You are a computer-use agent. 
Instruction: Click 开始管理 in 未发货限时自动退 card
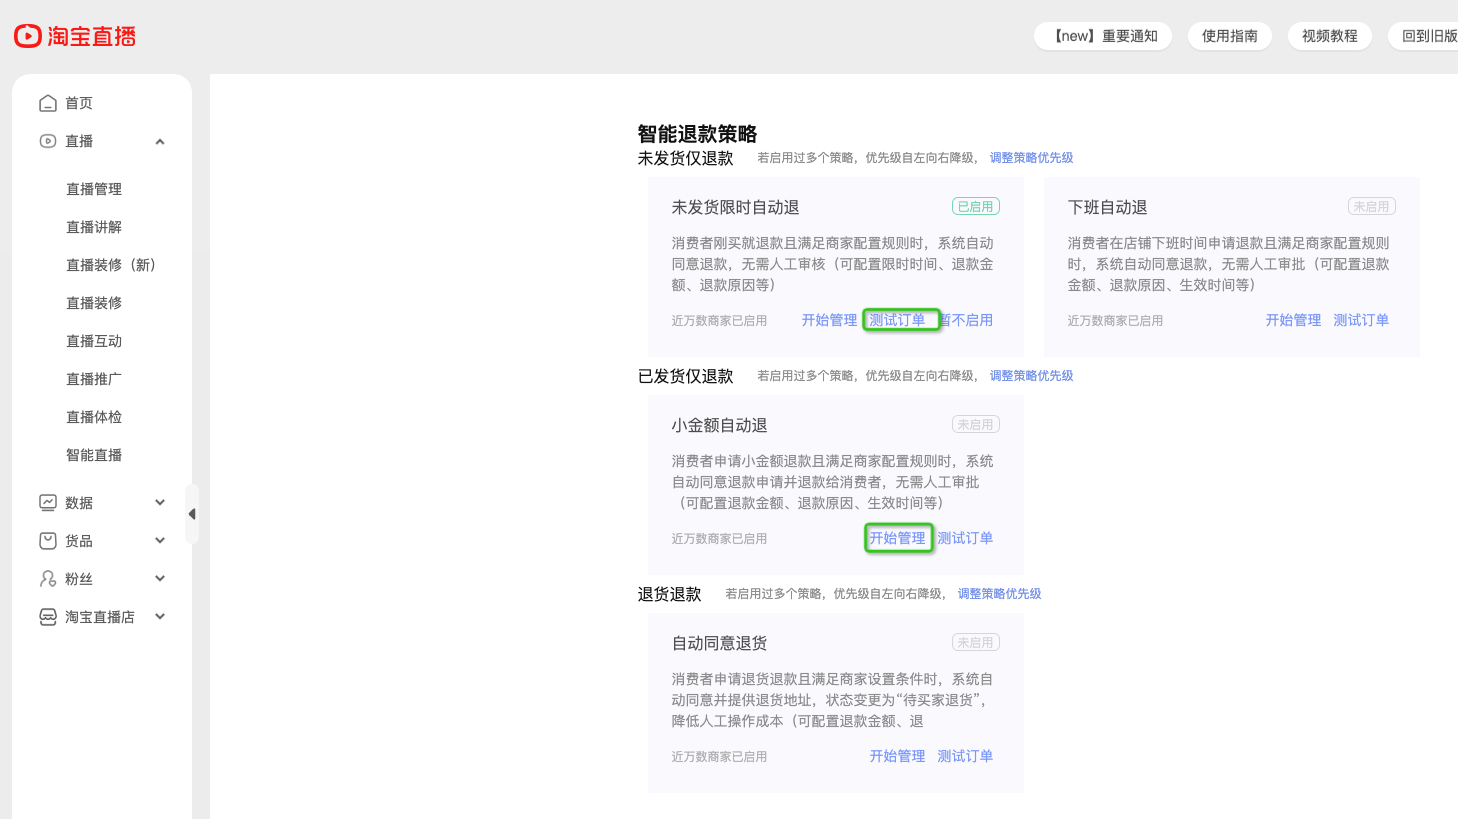(829, 320)
